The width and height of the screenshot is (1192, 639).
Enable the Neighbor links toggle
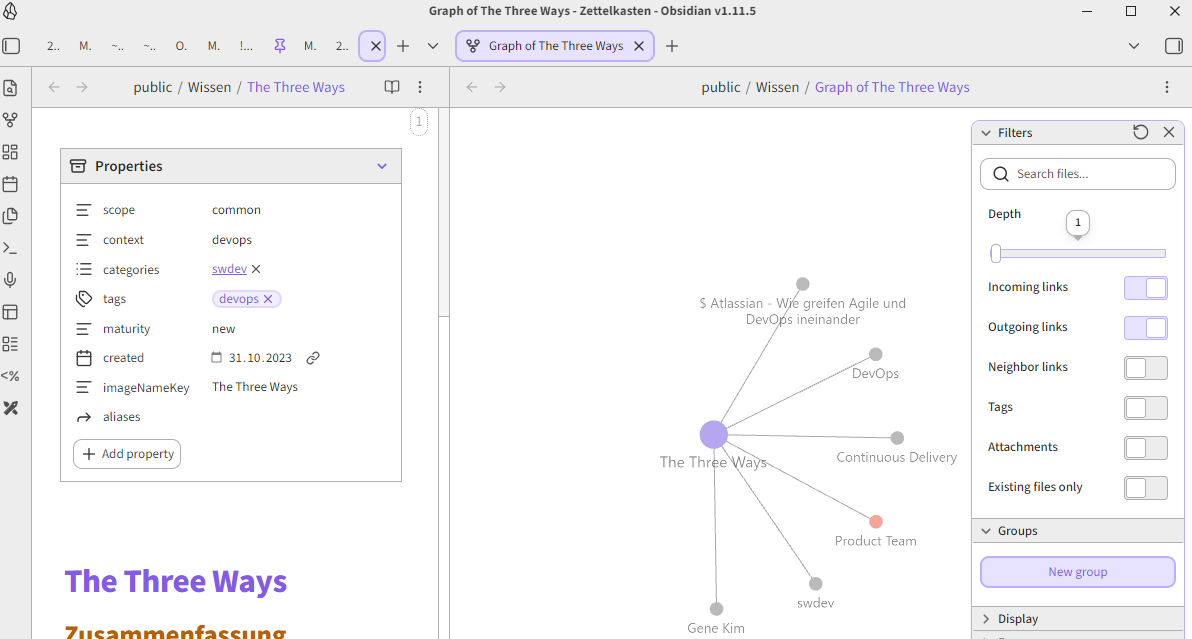coord(1146,368)
